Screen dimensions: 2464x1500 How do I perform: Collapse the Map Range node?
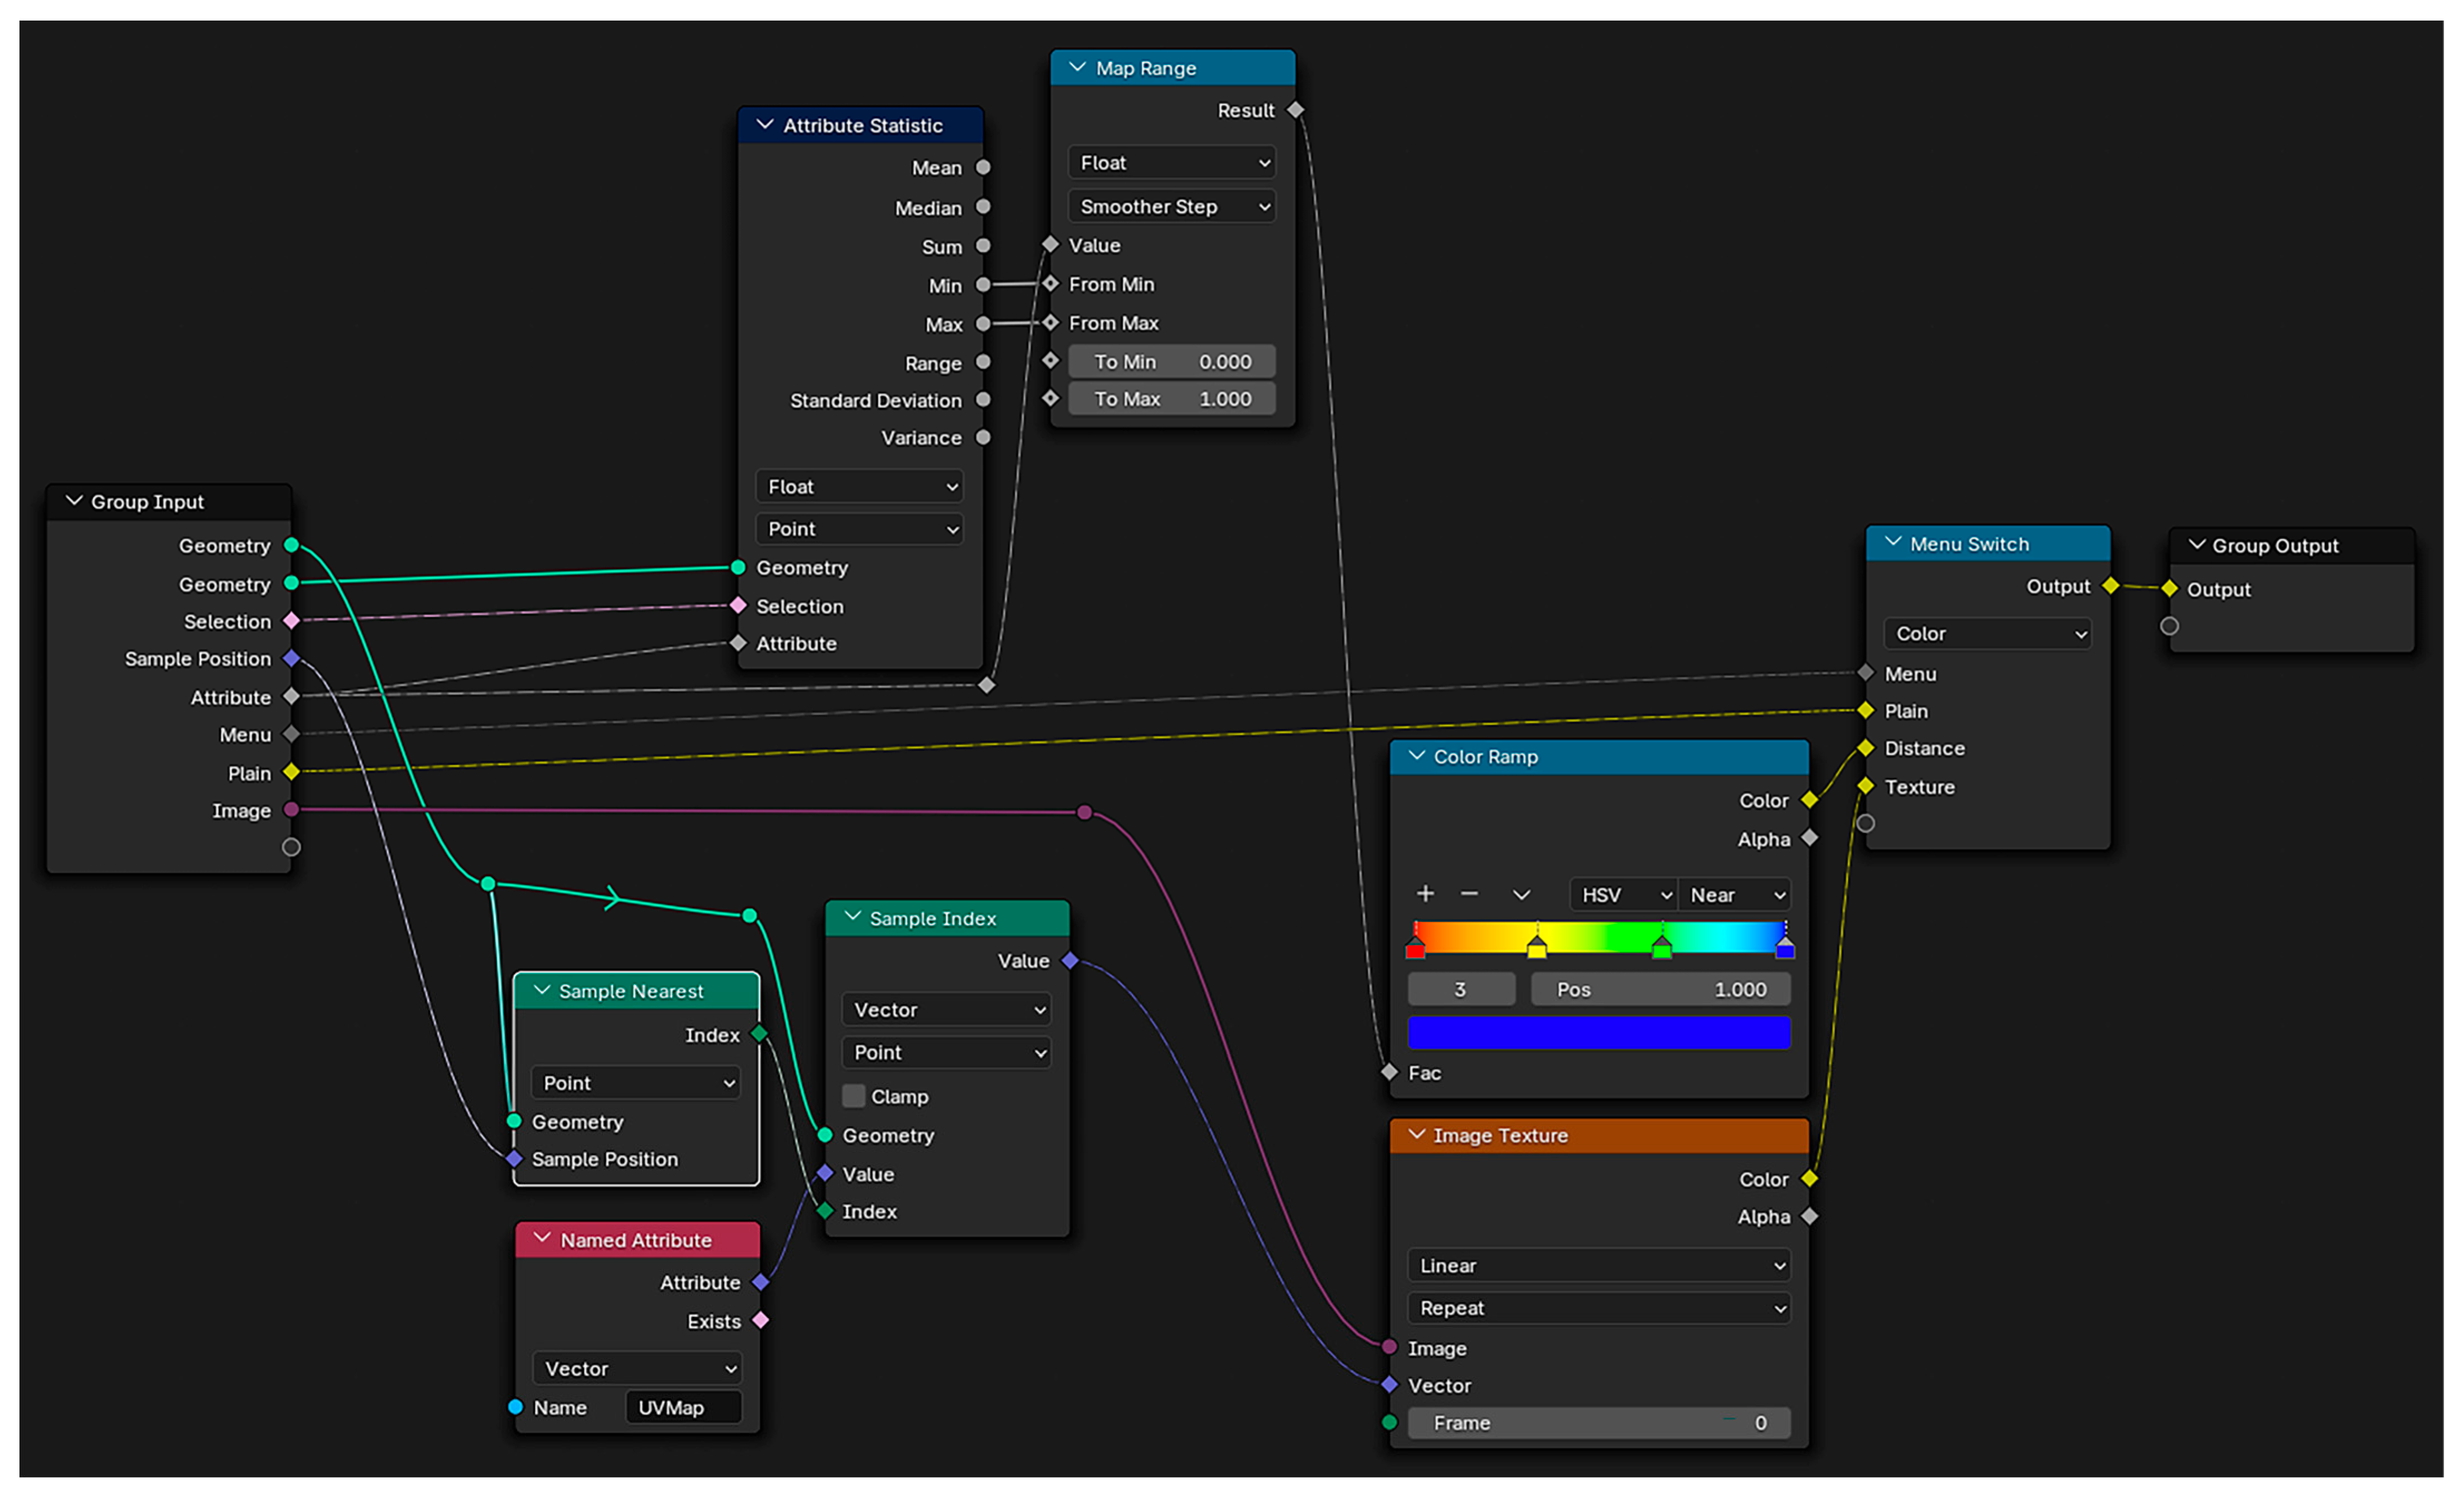tap(1077, 68)
